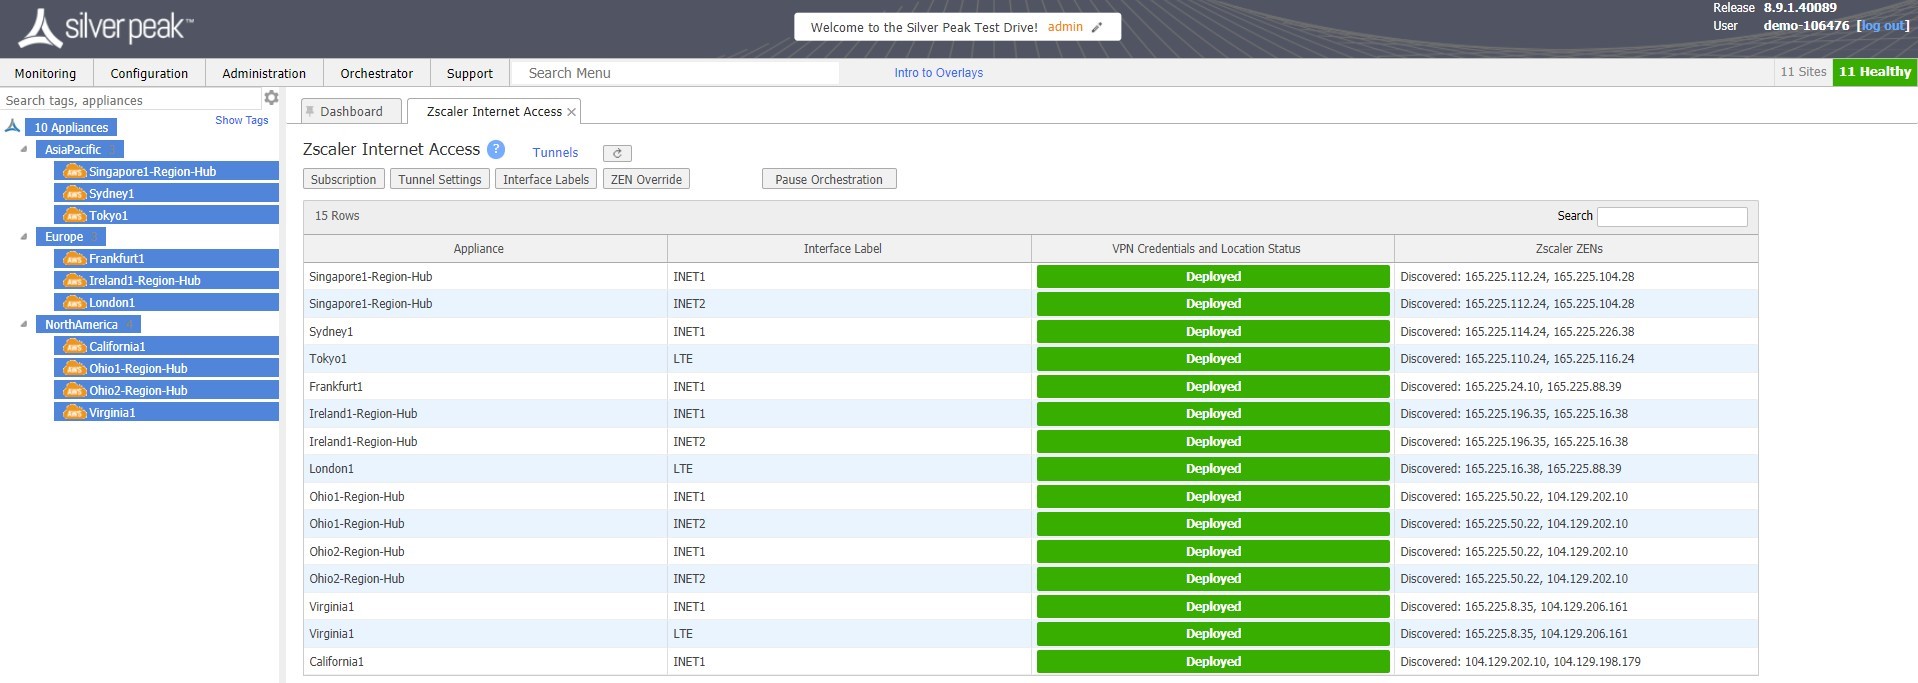The height and width of the screenshot is (683, 1918).
Task: Click AWS icon of California1 in tree
Action: pos(75,346)
